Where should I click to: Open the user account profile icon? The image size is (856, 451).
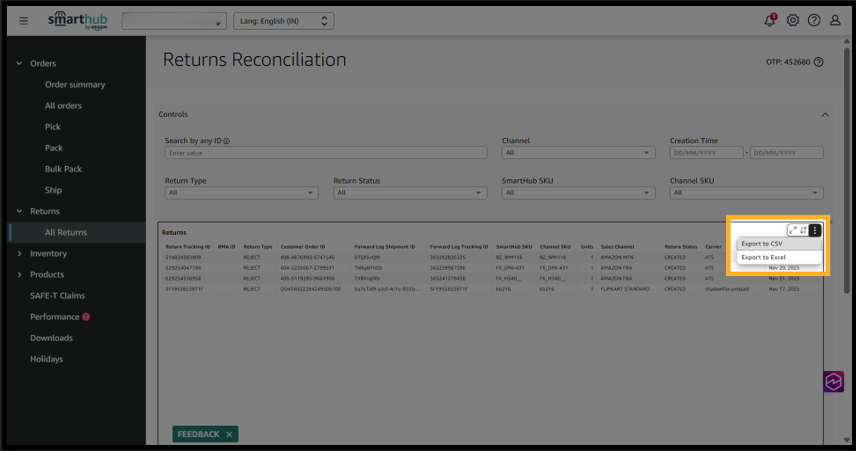[835, 20]
